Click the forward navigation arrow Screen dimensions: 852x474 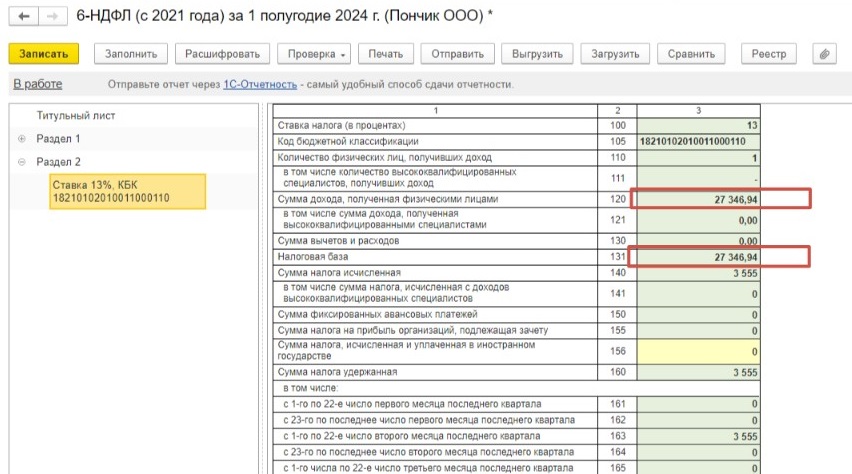pyautogui.click(x=45, y=17)
